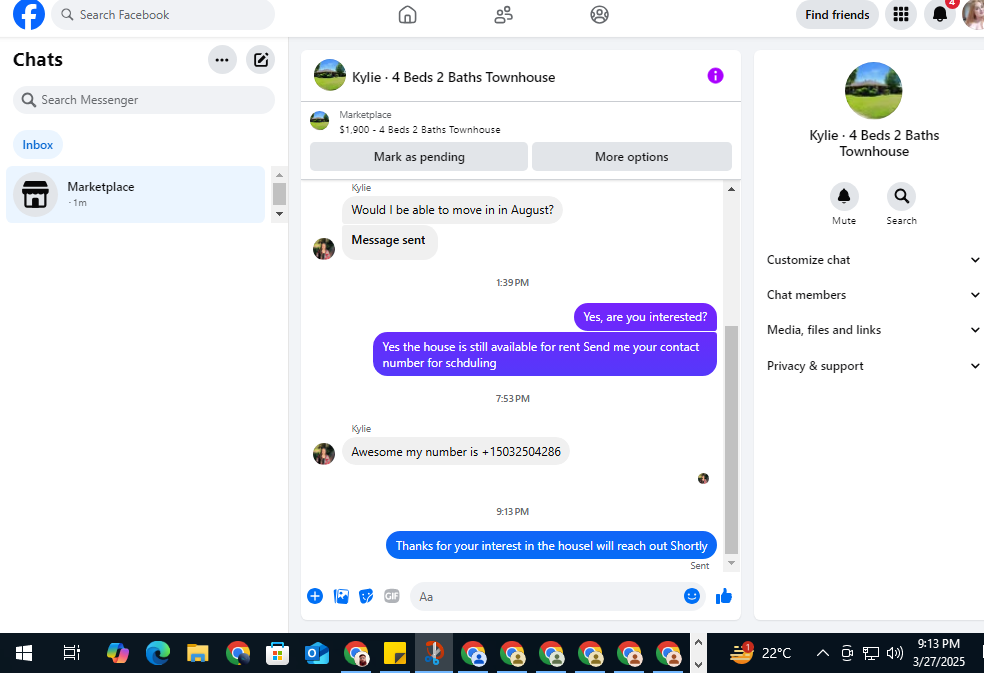
Task: Choose a GIF icon
Action: (392, 596)
